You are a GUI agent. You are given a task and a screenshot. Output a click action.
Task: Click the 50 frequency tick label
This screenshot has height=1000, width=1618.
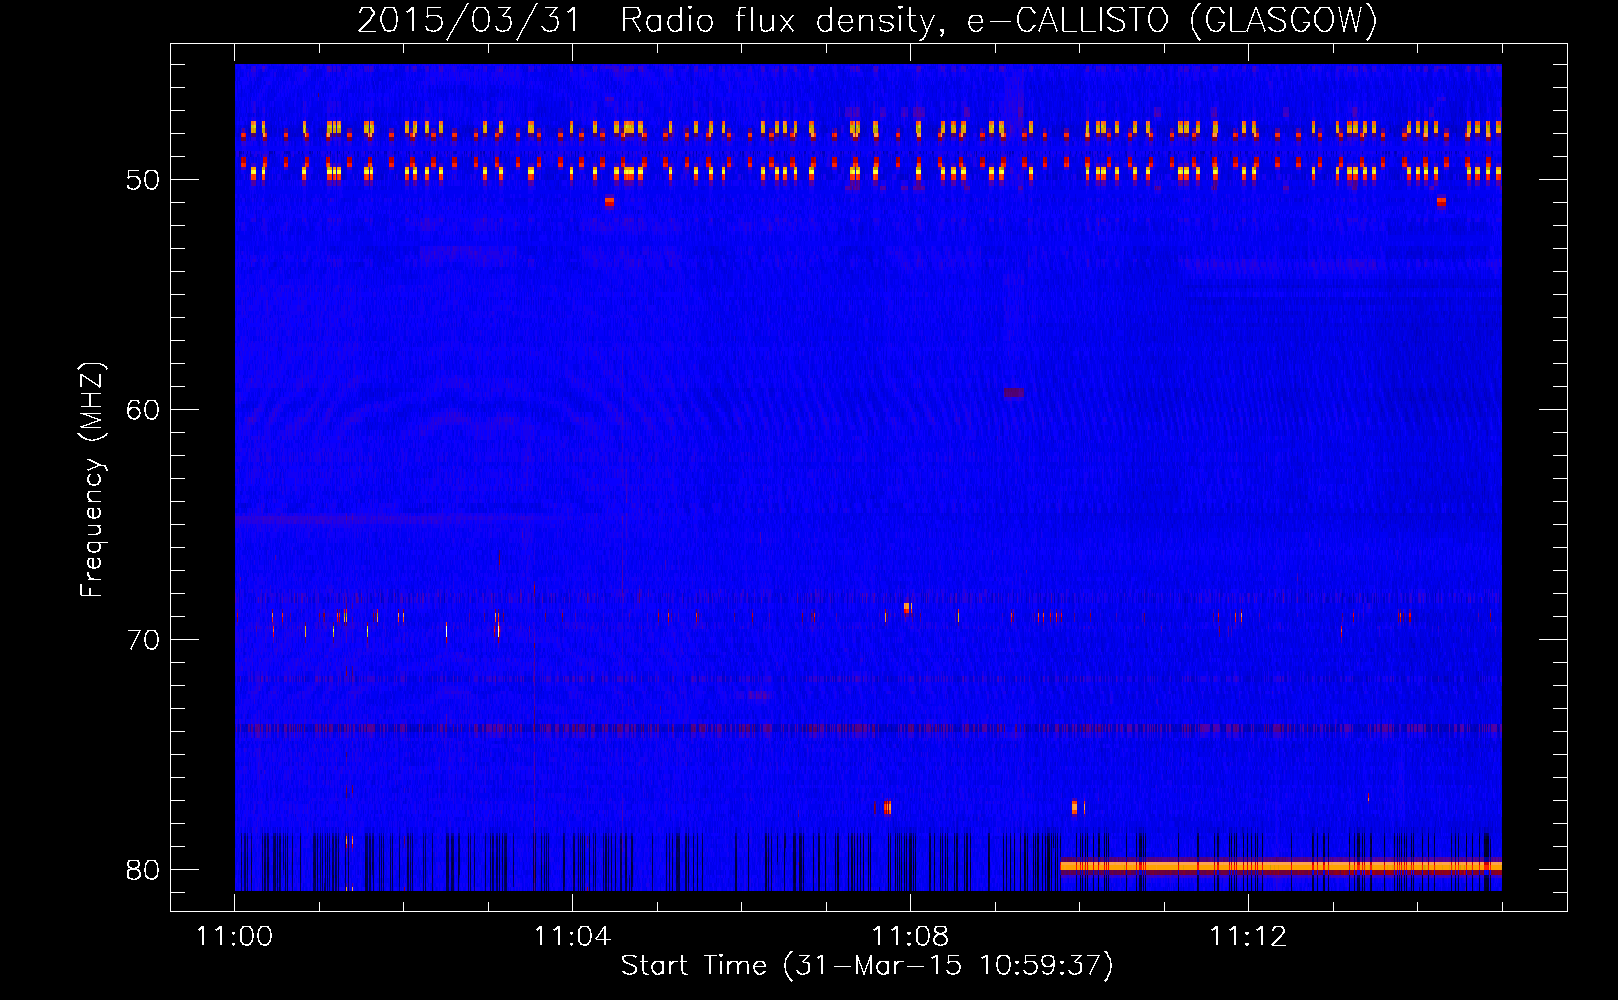pos(143,180)
